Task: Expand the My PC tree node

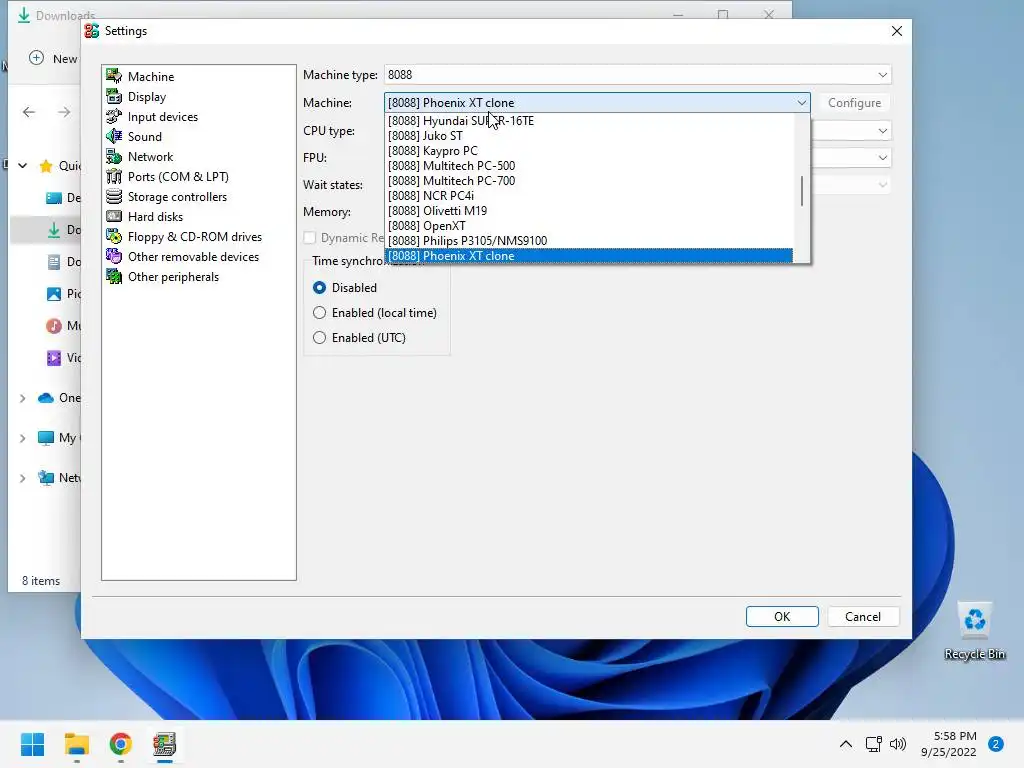Action: 23,438
